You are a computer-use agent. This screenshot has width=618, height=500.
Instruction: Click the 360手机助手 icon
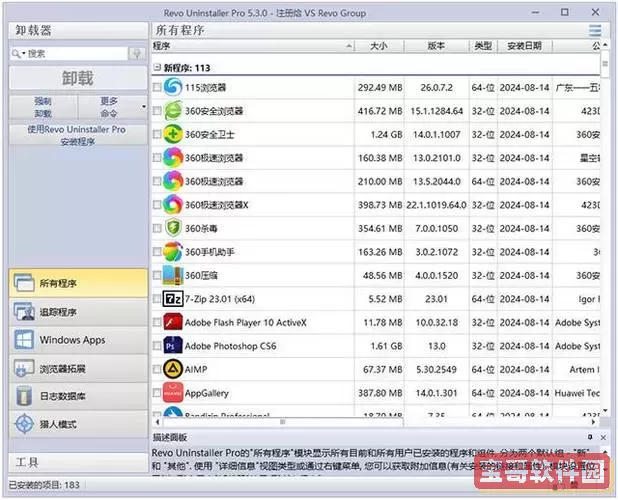pos(173,252)
